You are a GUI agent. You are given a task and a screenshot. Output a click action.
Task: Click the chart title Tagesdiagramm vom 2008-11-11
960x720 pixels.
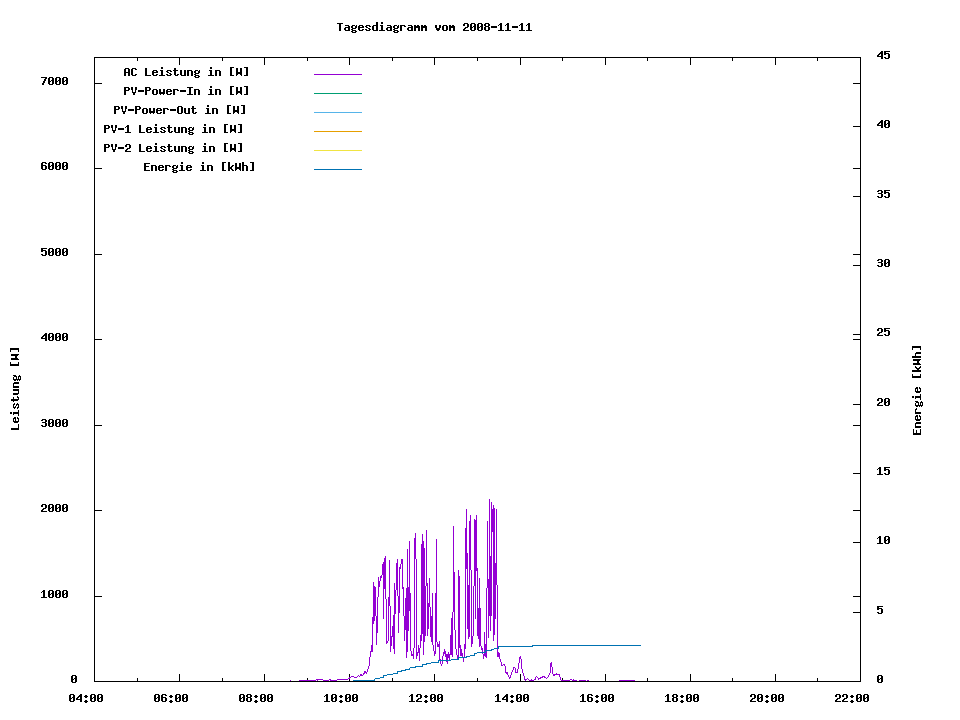coord(434,27)
